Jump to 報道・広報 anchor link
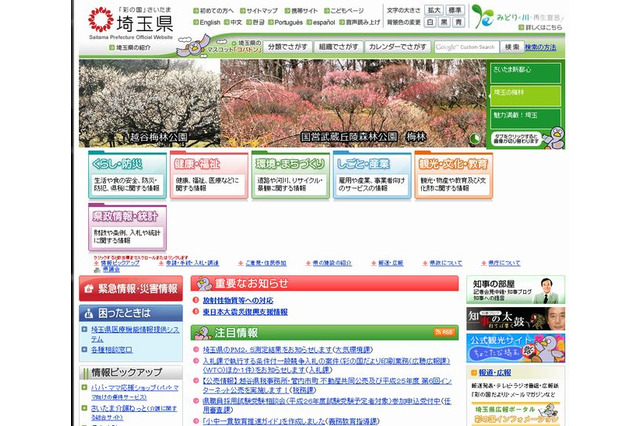This screenshot has height=426, width=640. (391, 263)
